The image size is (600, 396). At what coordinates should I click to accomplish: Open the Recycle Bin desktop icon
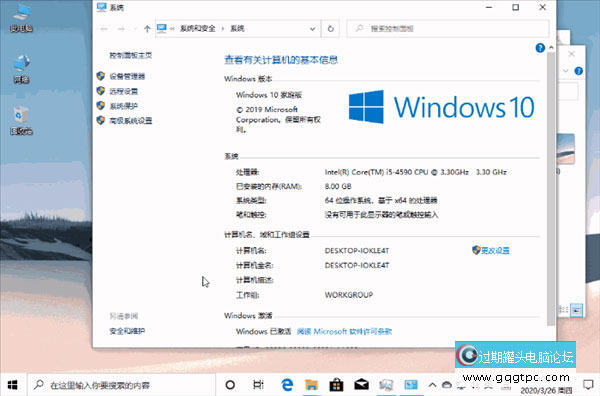coord(21,121)
